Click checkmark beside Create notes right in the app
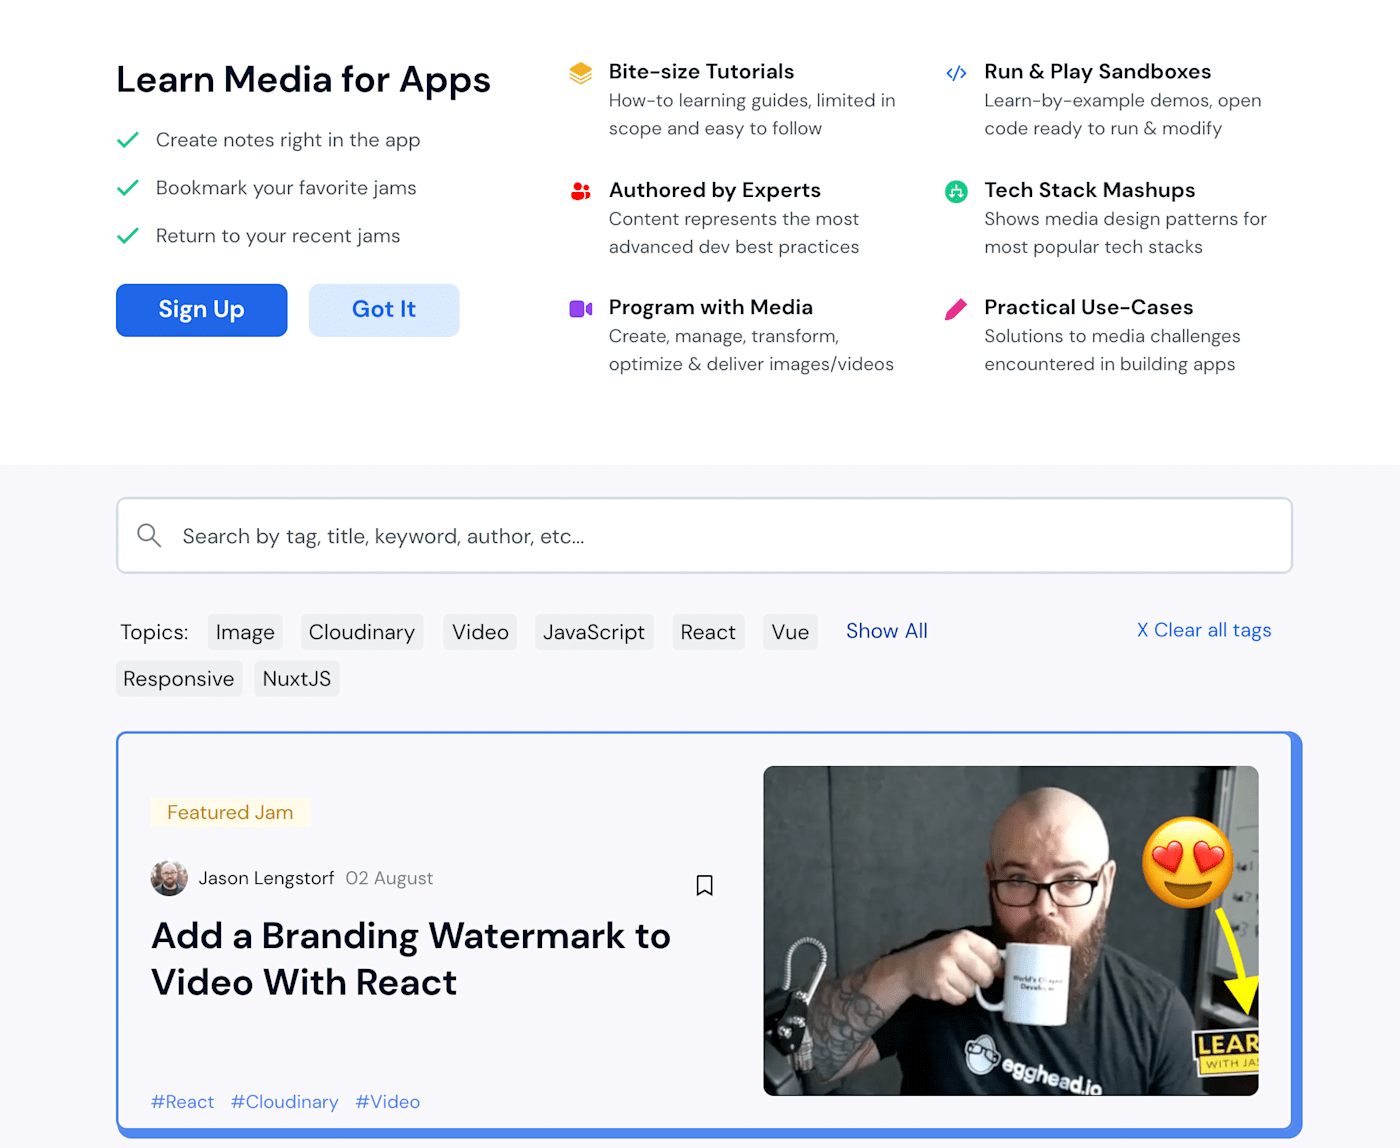This screenshot has width=1400, height=1148. [x=128, y=140]
